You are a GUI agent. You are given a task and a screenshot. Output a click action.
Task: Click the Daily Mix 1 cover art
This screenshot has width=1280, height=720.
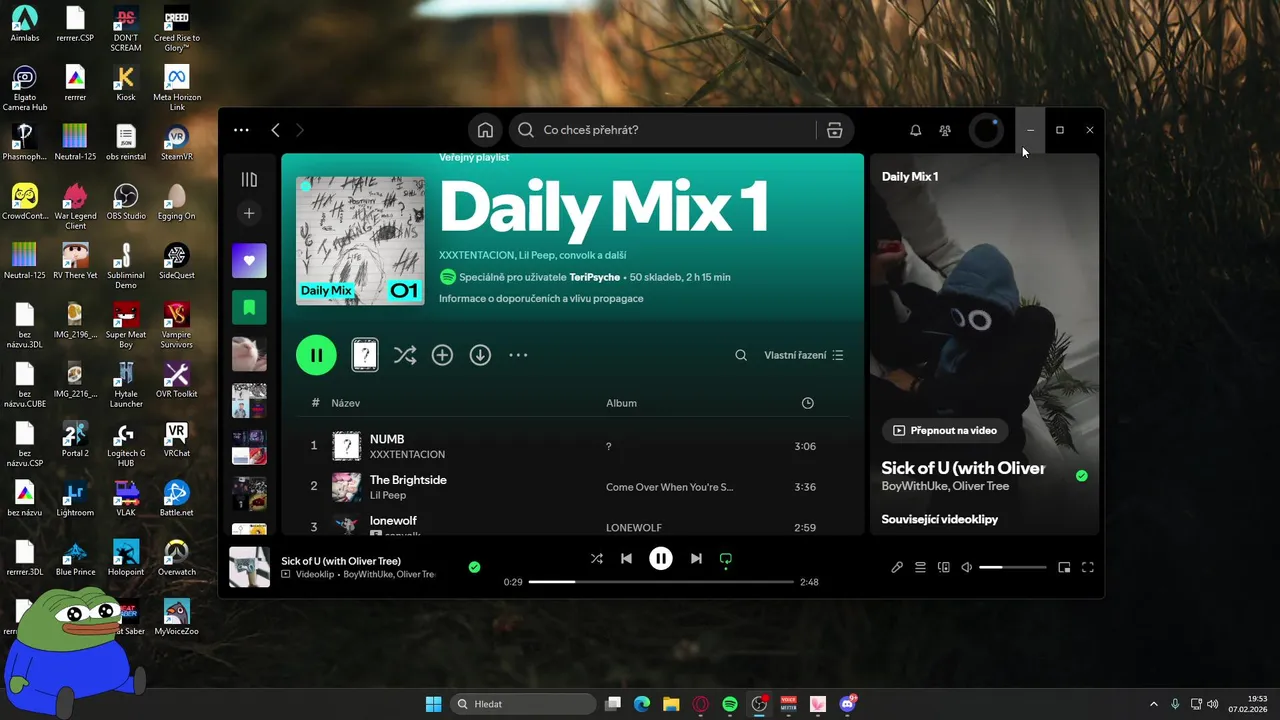pos(360,241)
